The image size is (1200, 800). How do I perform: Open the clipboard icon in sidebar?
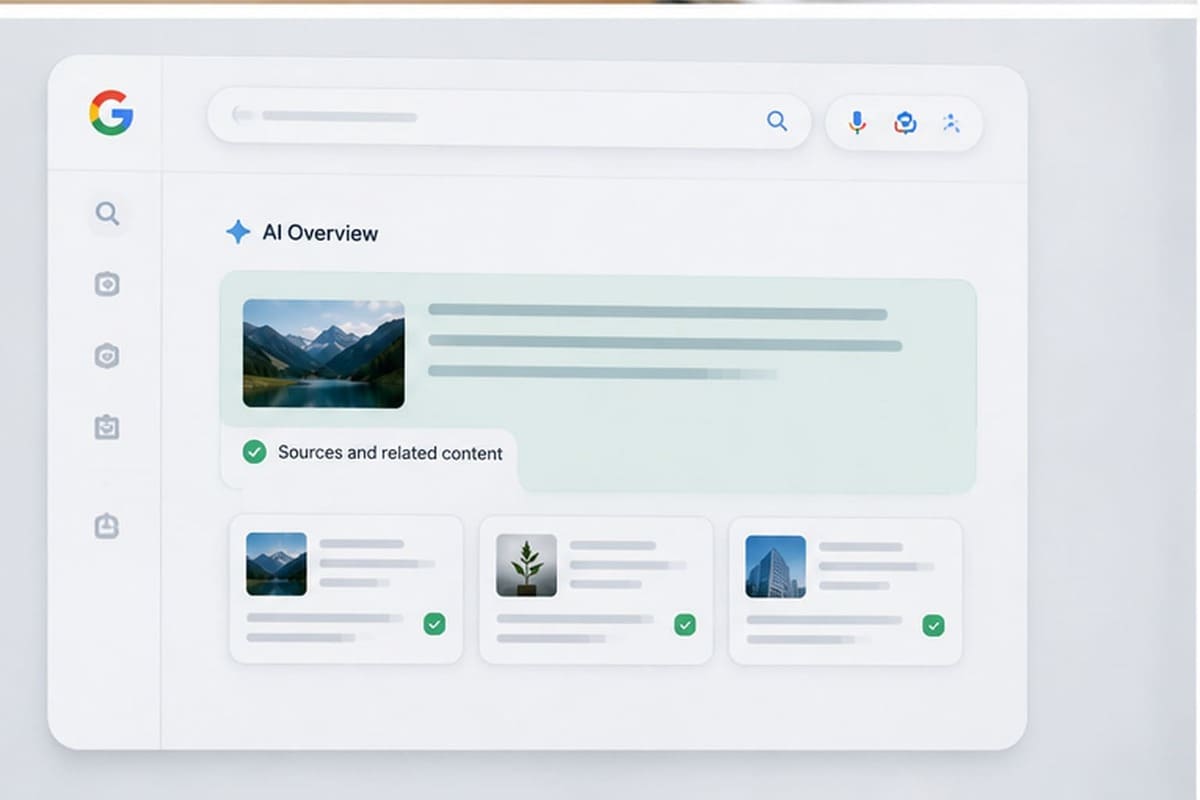click(107, 427)
